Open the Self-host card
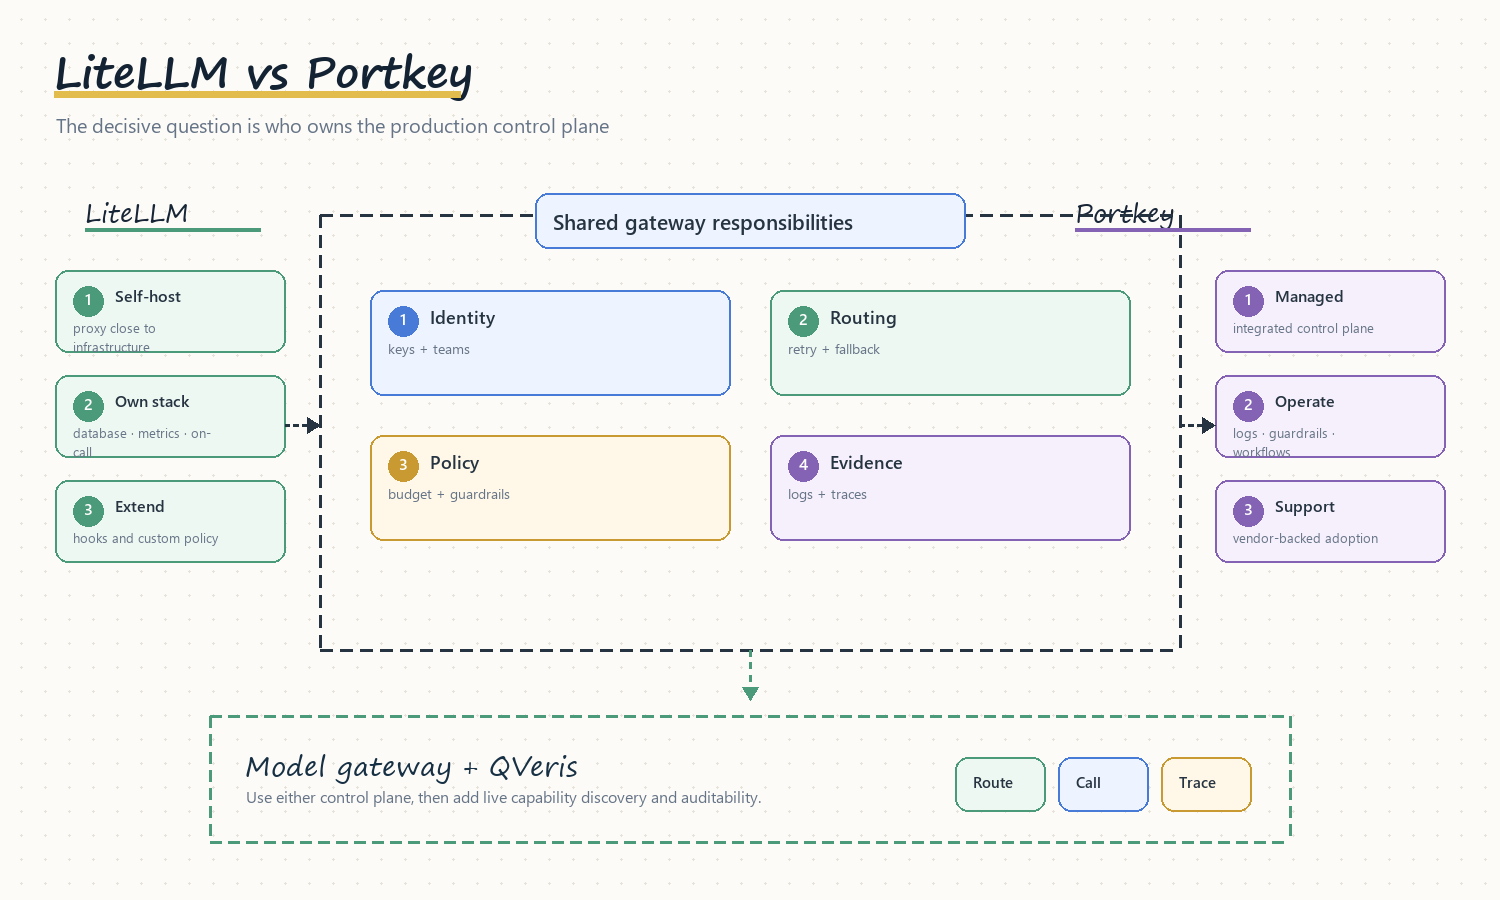 [x=170, y=311]
